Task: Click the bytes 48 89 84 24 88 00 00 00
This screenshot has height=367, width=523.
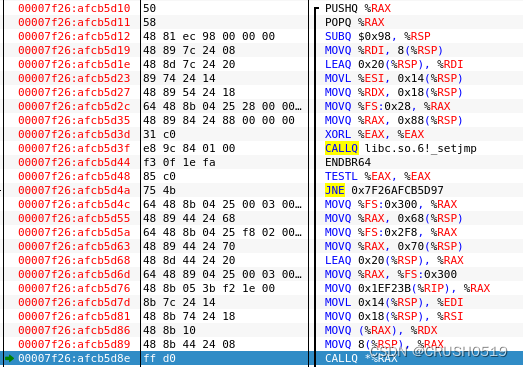Action: [219, 120]
